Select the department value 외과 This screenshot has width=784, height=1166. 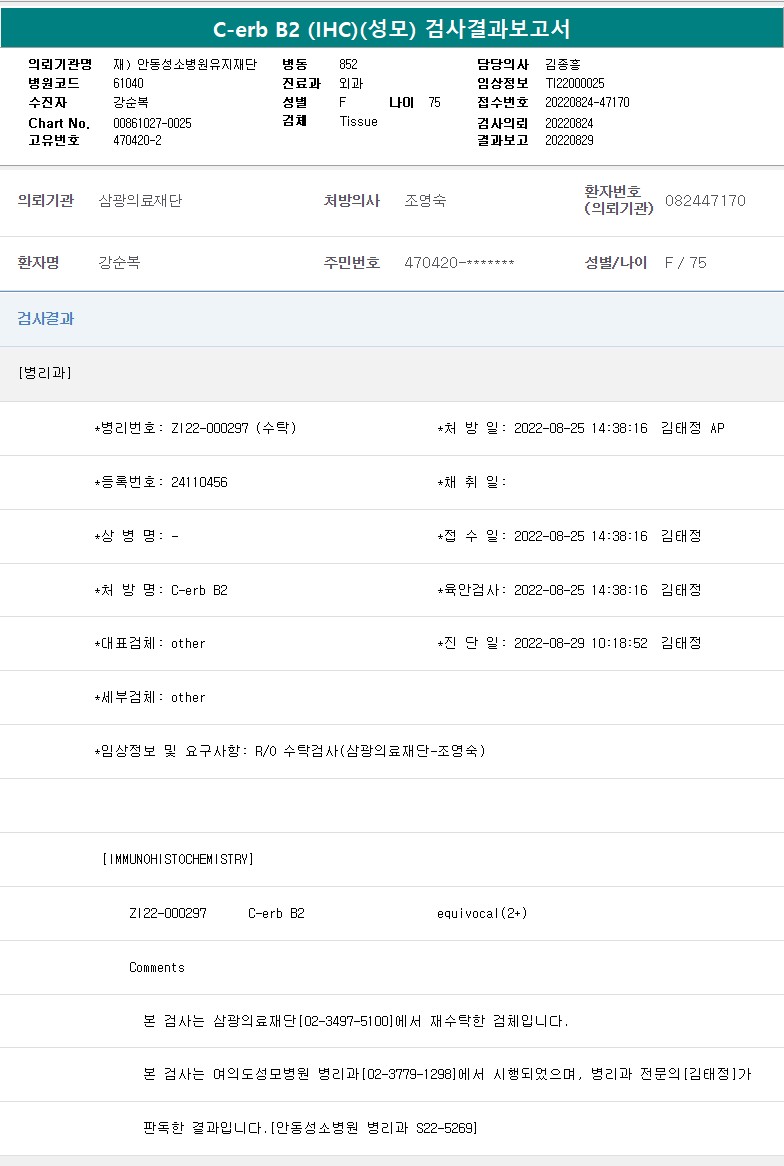coord(351,83)
